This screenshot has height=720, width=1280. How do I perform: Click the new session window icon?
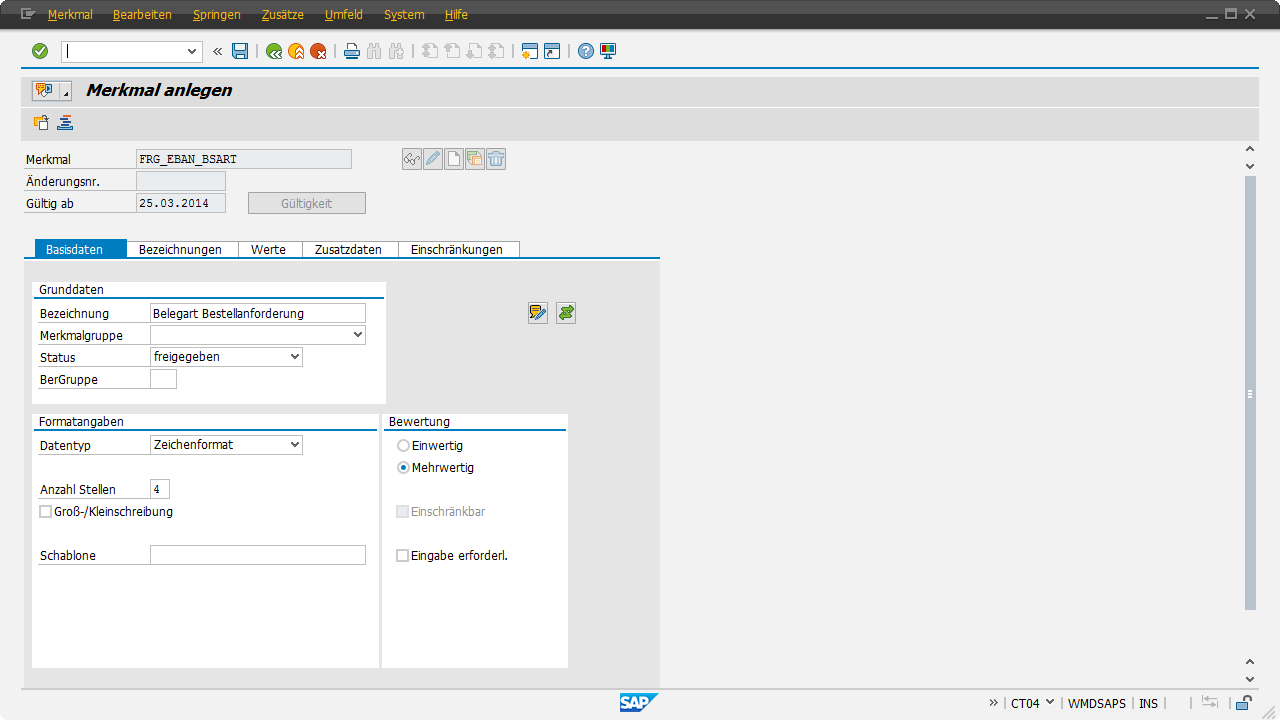coord(530,51)
